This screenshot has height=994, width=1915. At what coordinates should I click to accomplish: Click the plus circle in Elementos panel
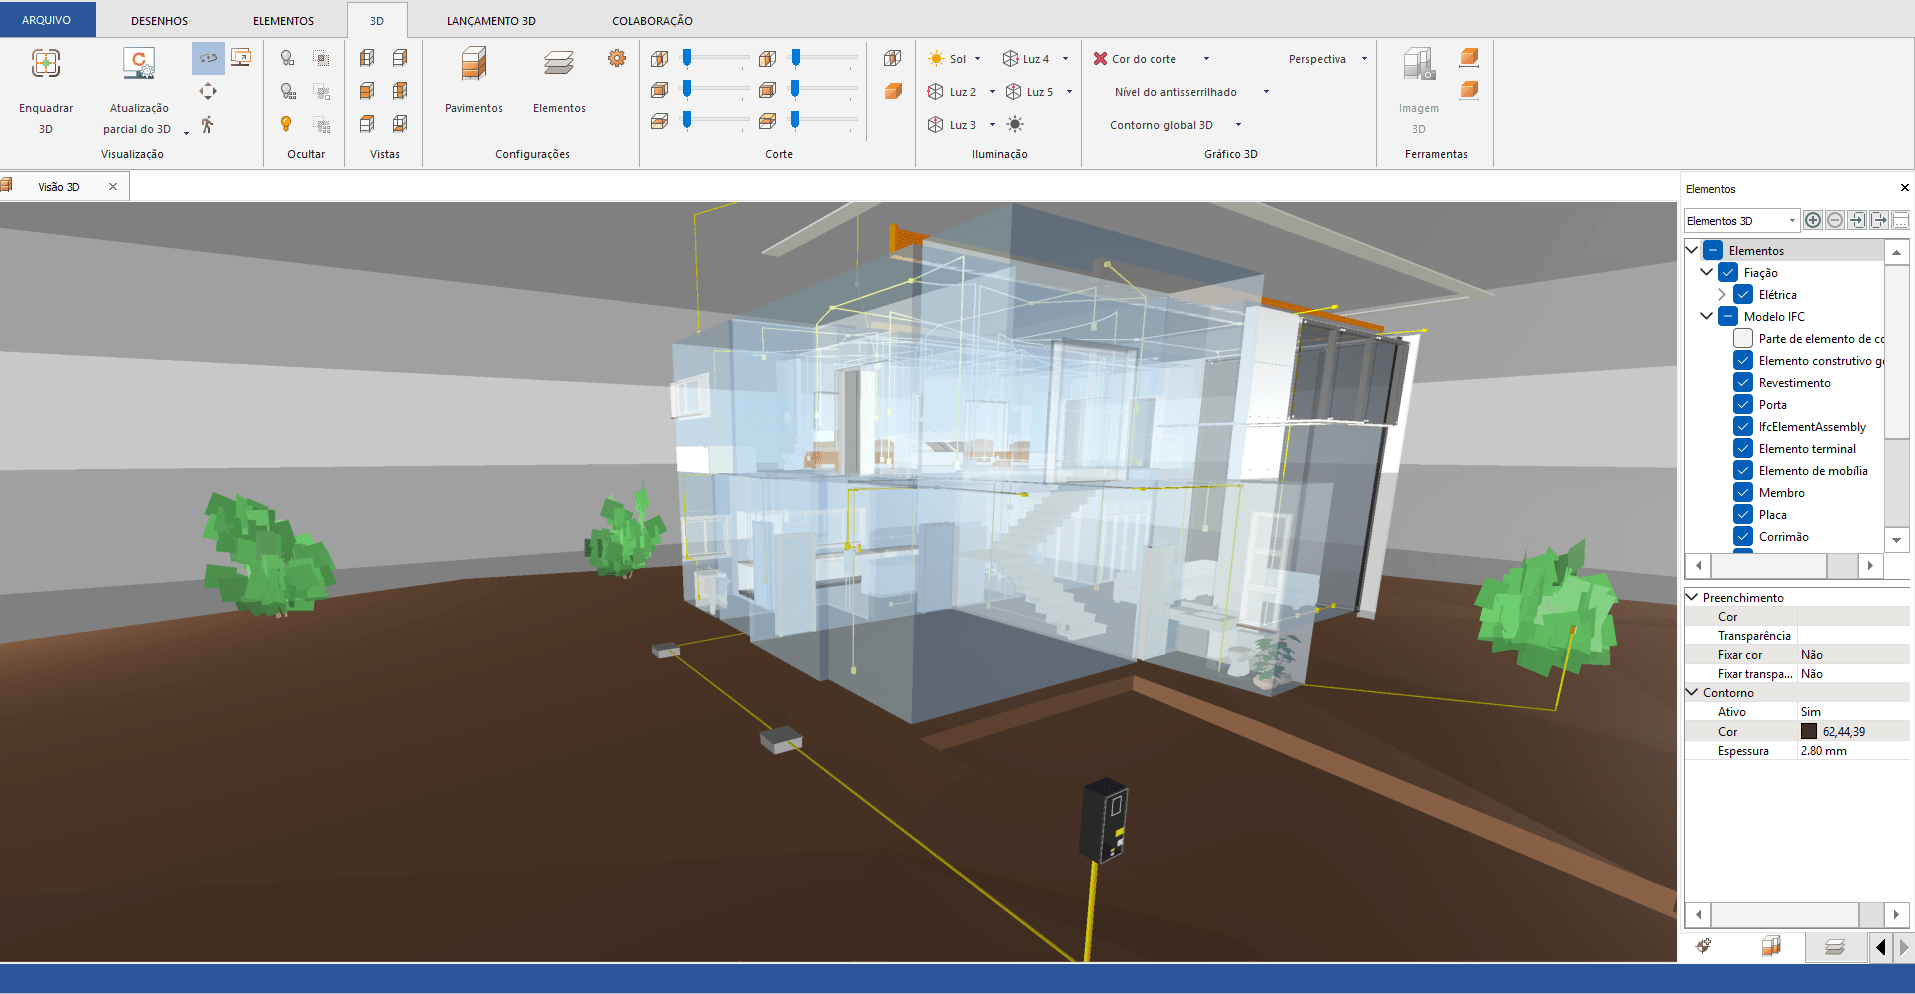[1813, 220]
